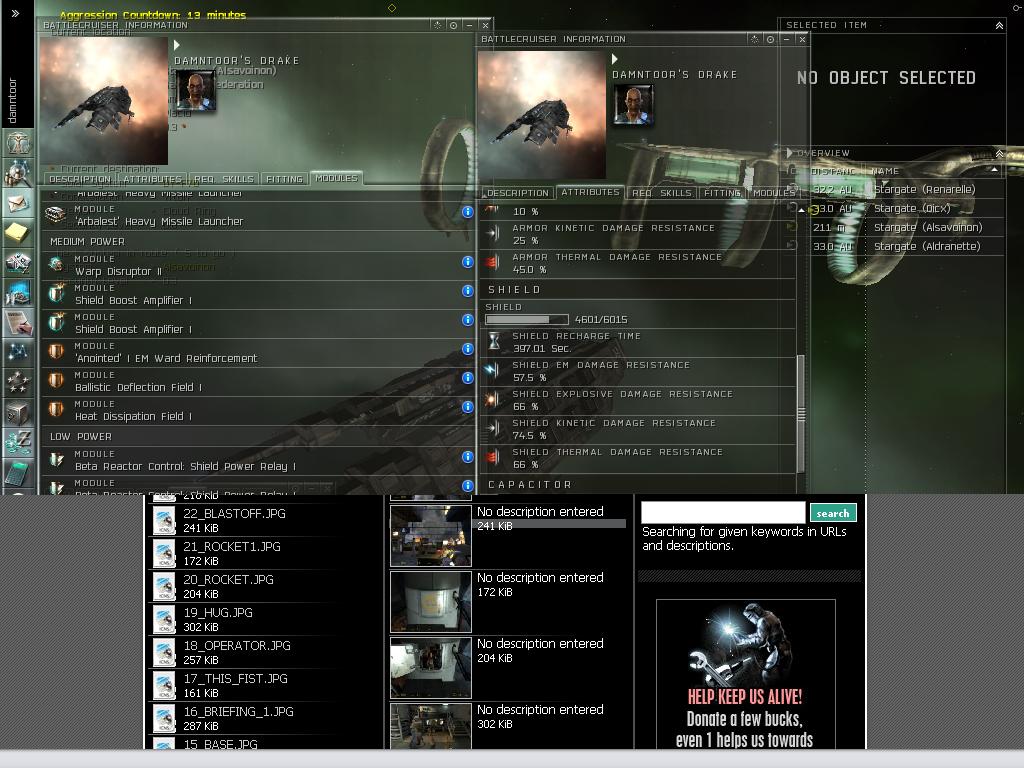The height and width of the screenshot is (768, 1024).
Task: Open the Corporation stars icon
Action: 18,383
